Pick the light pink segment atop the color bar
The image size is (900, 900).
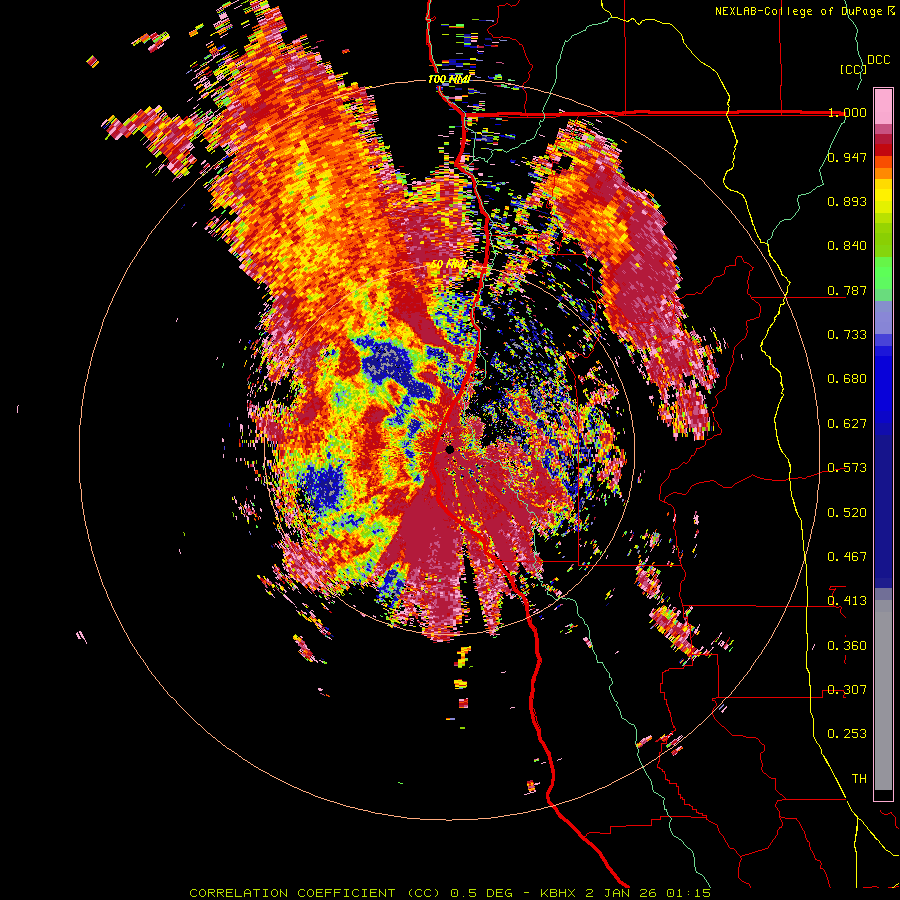883,106
